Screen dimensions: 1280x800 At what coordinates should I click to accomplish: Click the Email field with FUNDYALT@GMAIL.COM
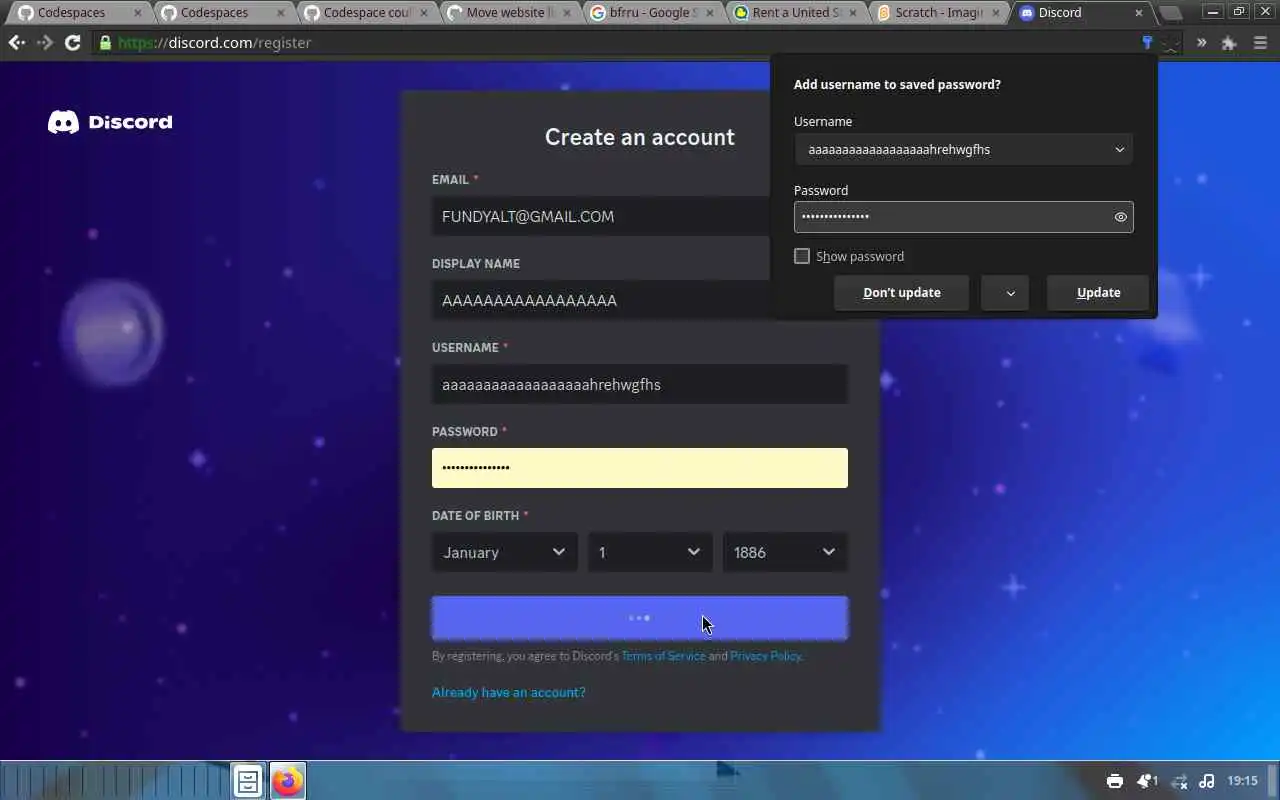(601, 216)
